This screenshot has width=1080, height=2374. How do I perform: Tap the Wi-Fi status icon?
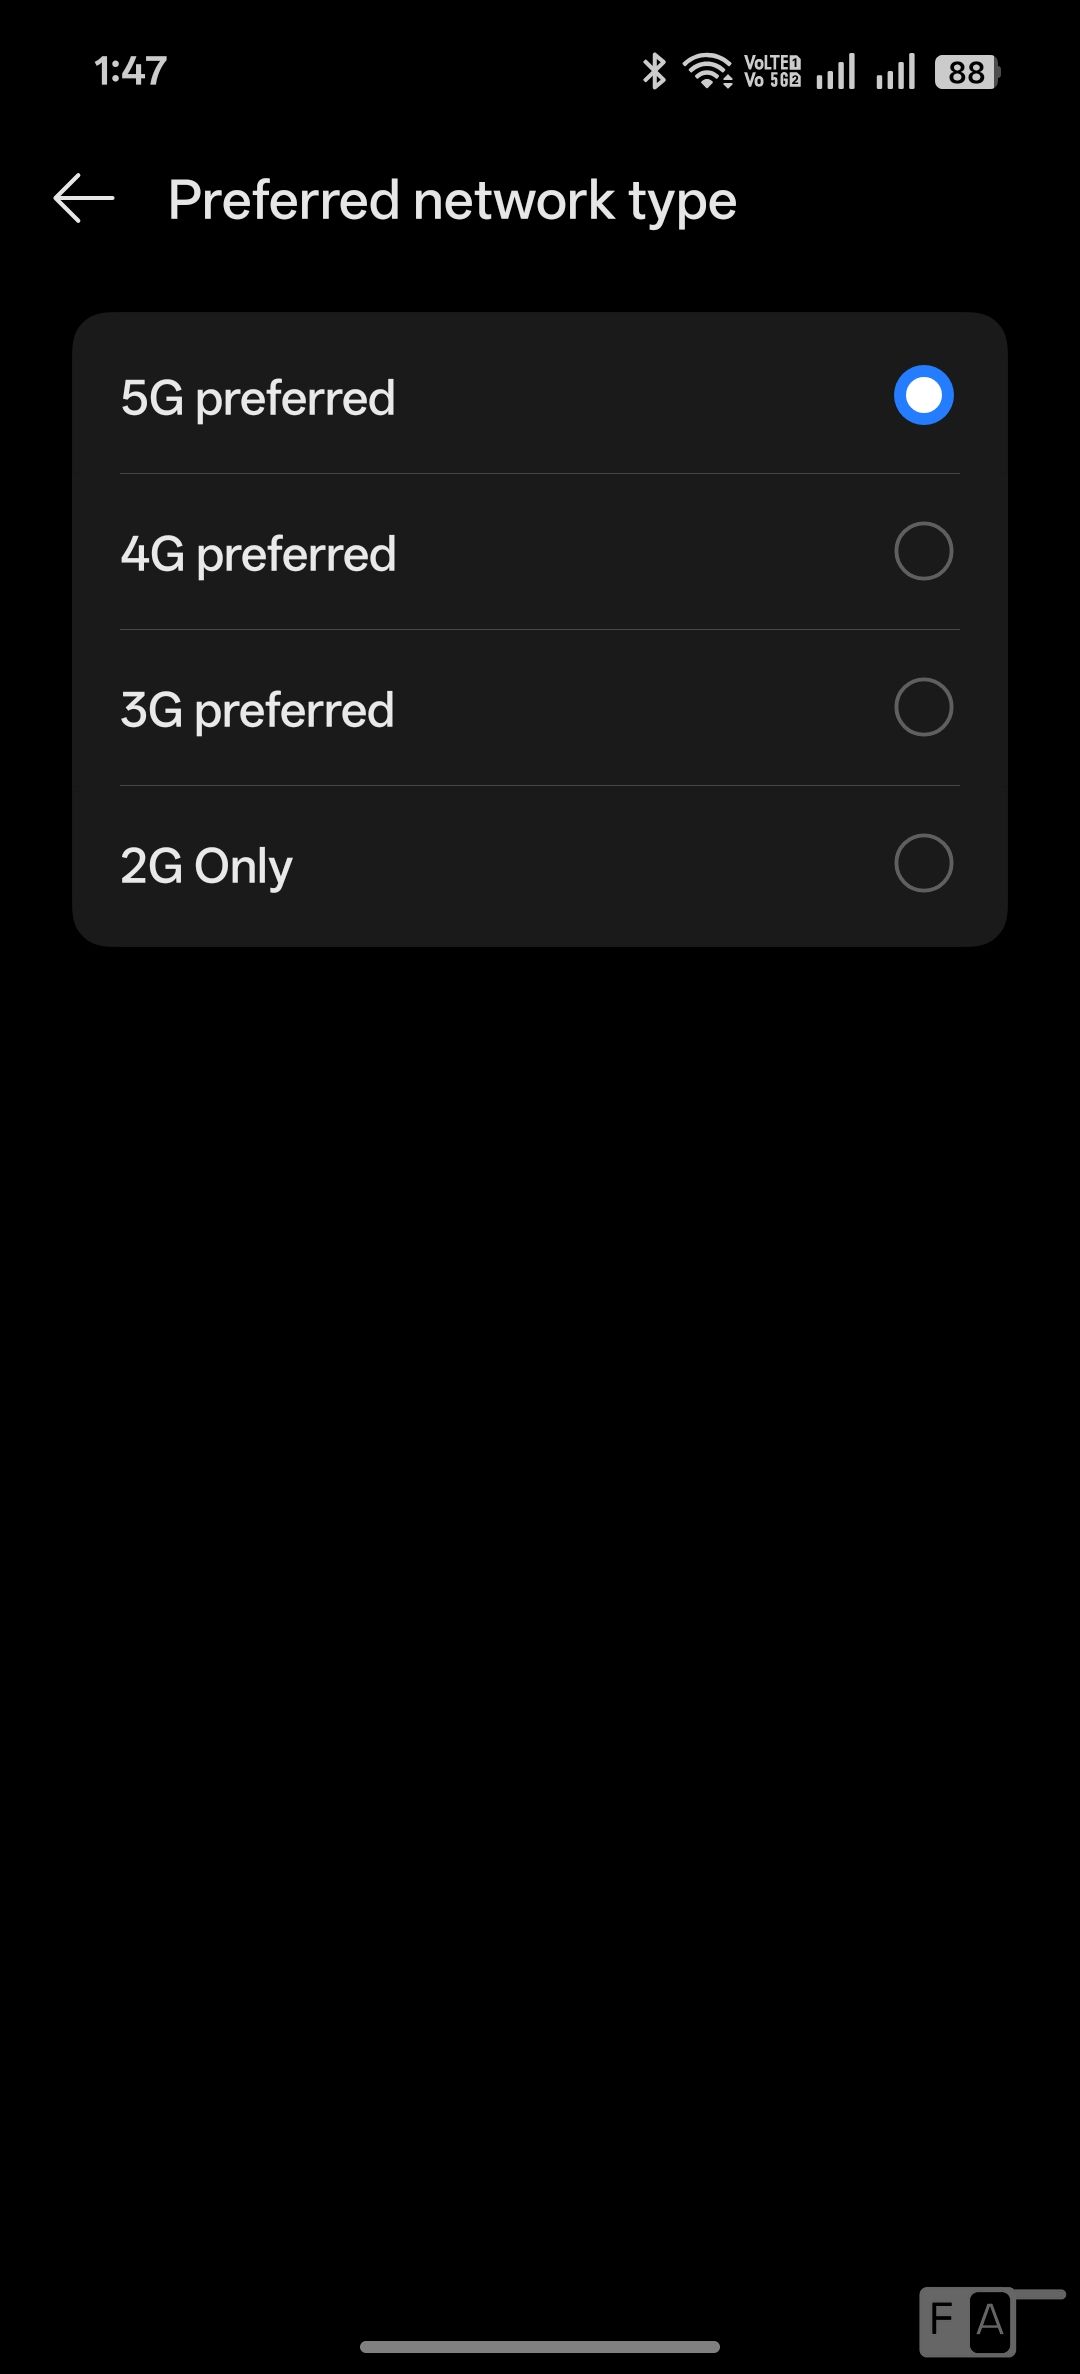coord(707,71)
